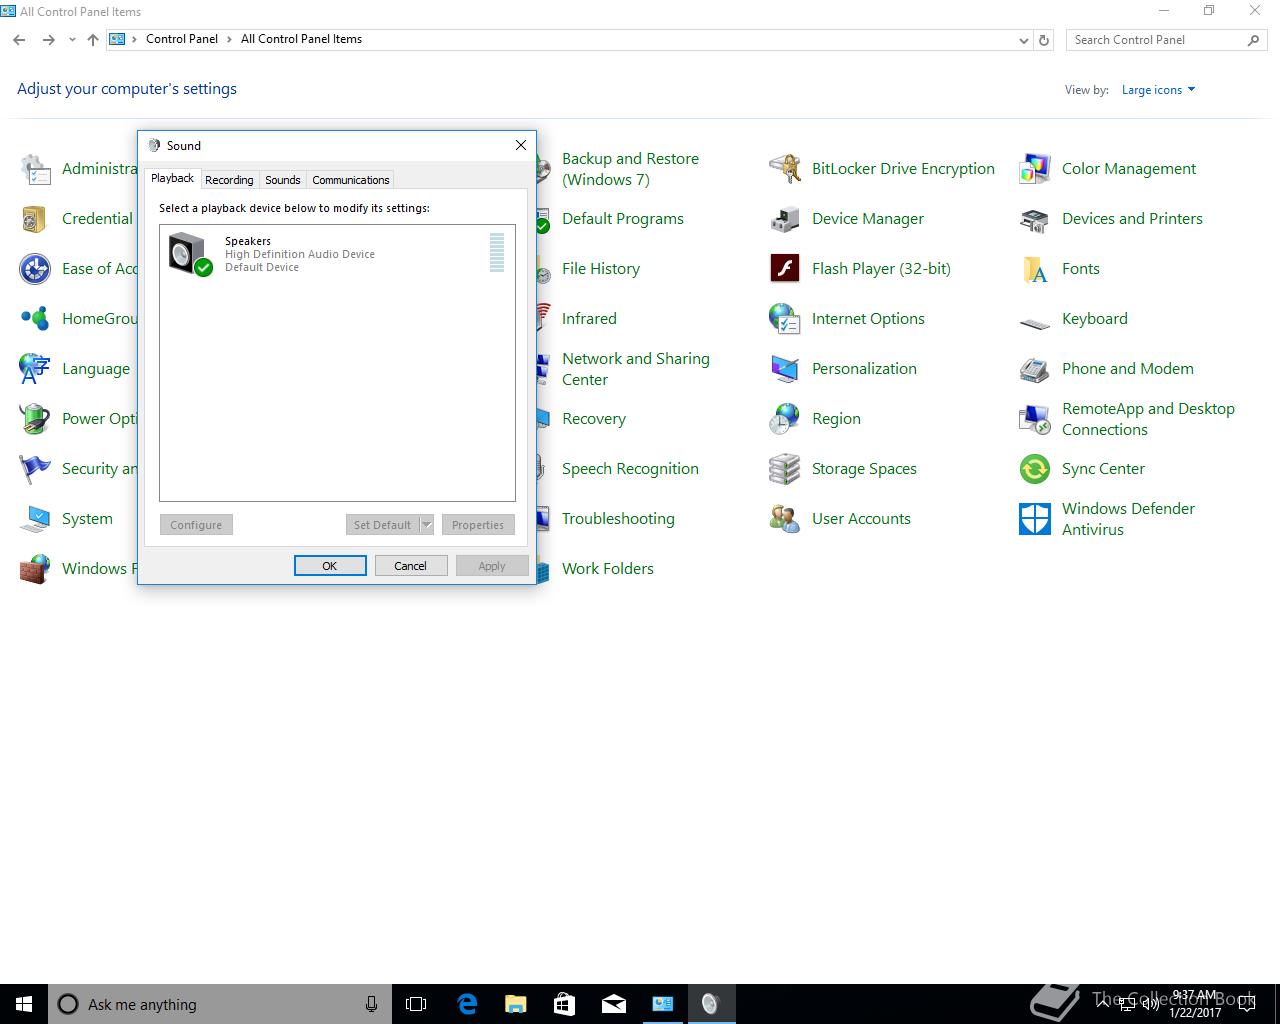This screenshot has height=1024, width=1280.
Task: Open the Store icon on taskbar
Action: (x=564, y=1004)
